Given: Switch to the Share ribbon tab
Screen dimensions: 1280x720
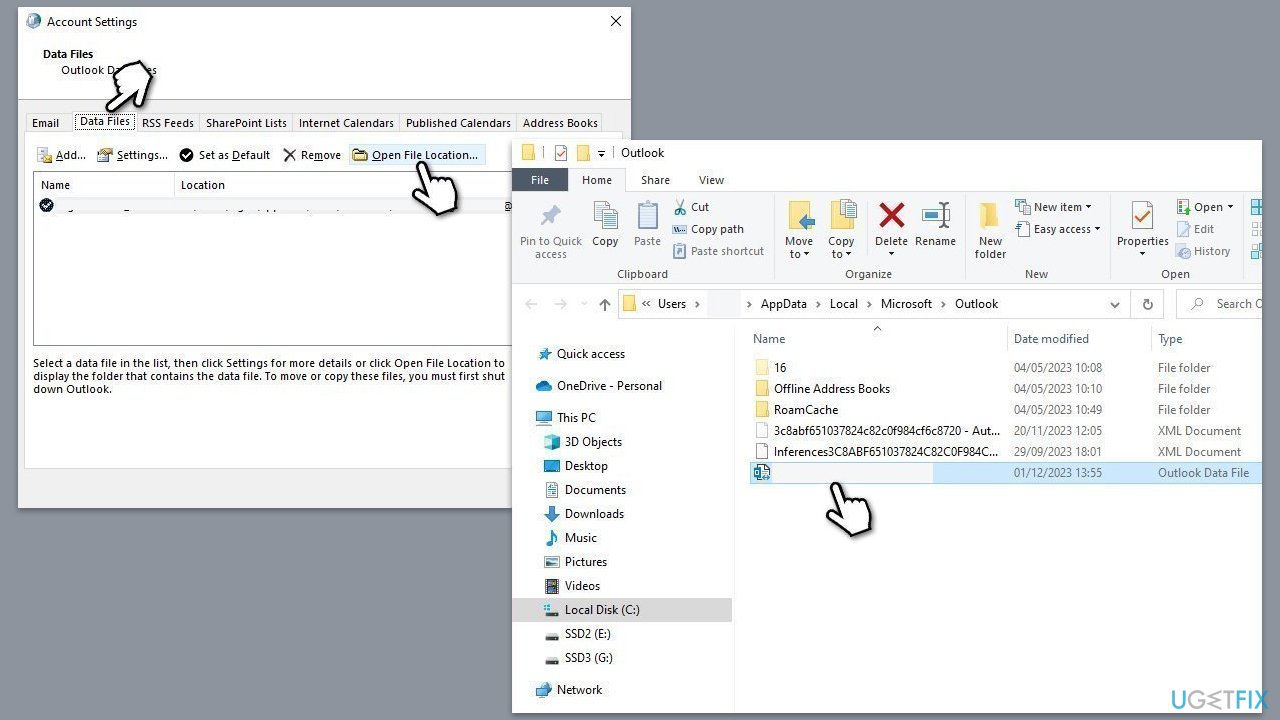Looking at the screenshot, I should [656, 180].
